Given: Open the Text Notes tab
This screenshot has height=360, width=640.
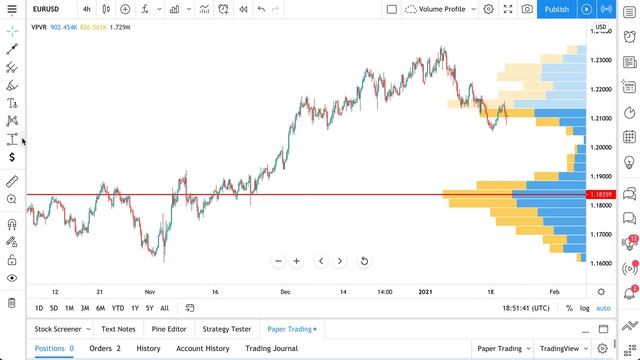Looking at the screenshot, I should (118, 329).
